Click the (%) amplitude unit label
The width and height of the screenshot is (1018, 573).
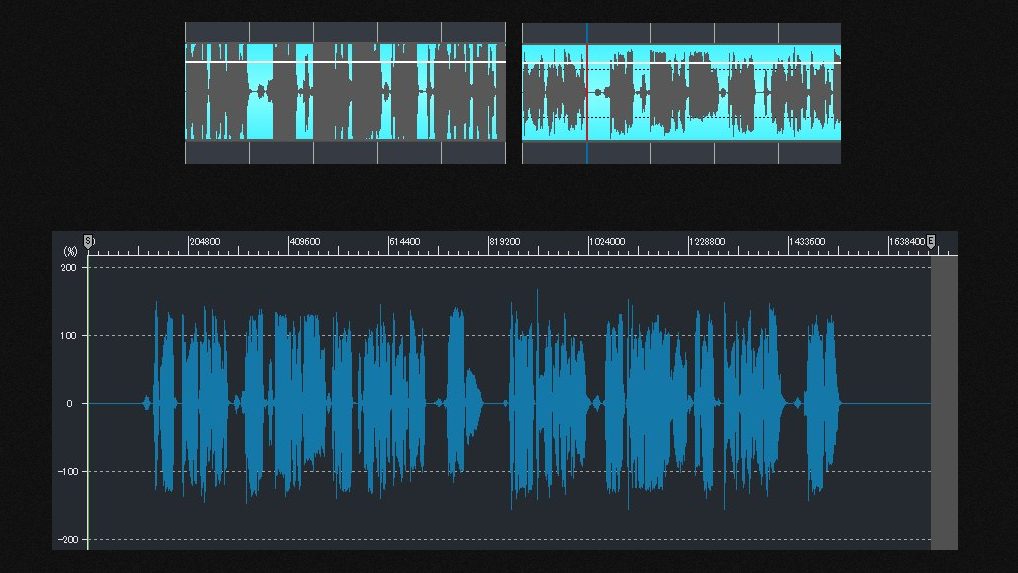pyautogui.click(x=70, y=252)
